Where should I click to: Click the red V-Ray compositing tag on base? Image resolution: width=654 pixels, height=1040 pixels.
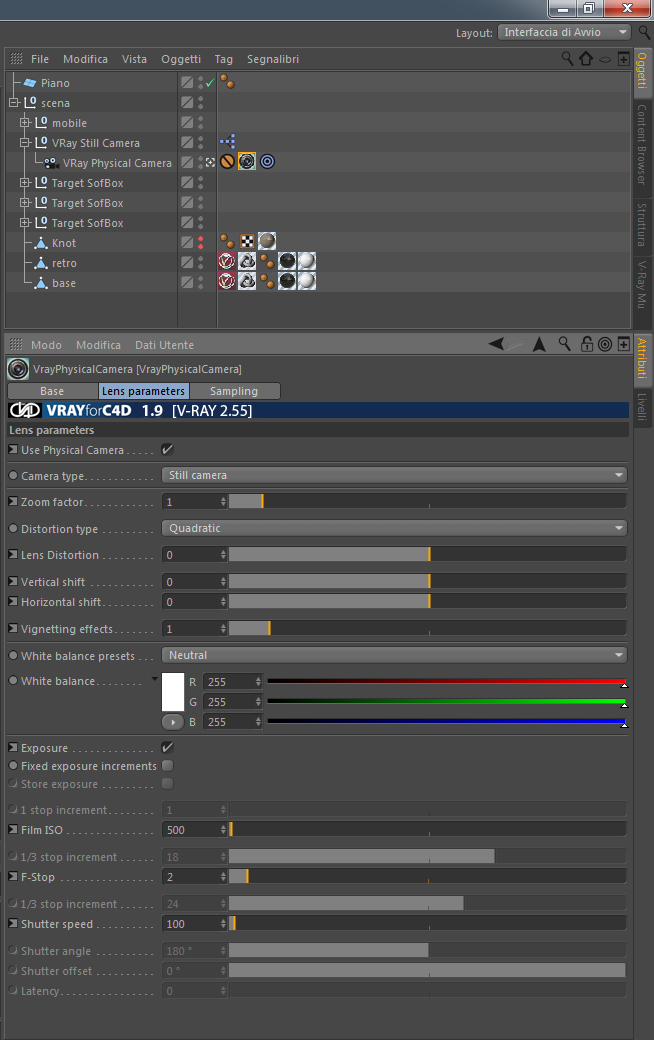tap(227, 281)
